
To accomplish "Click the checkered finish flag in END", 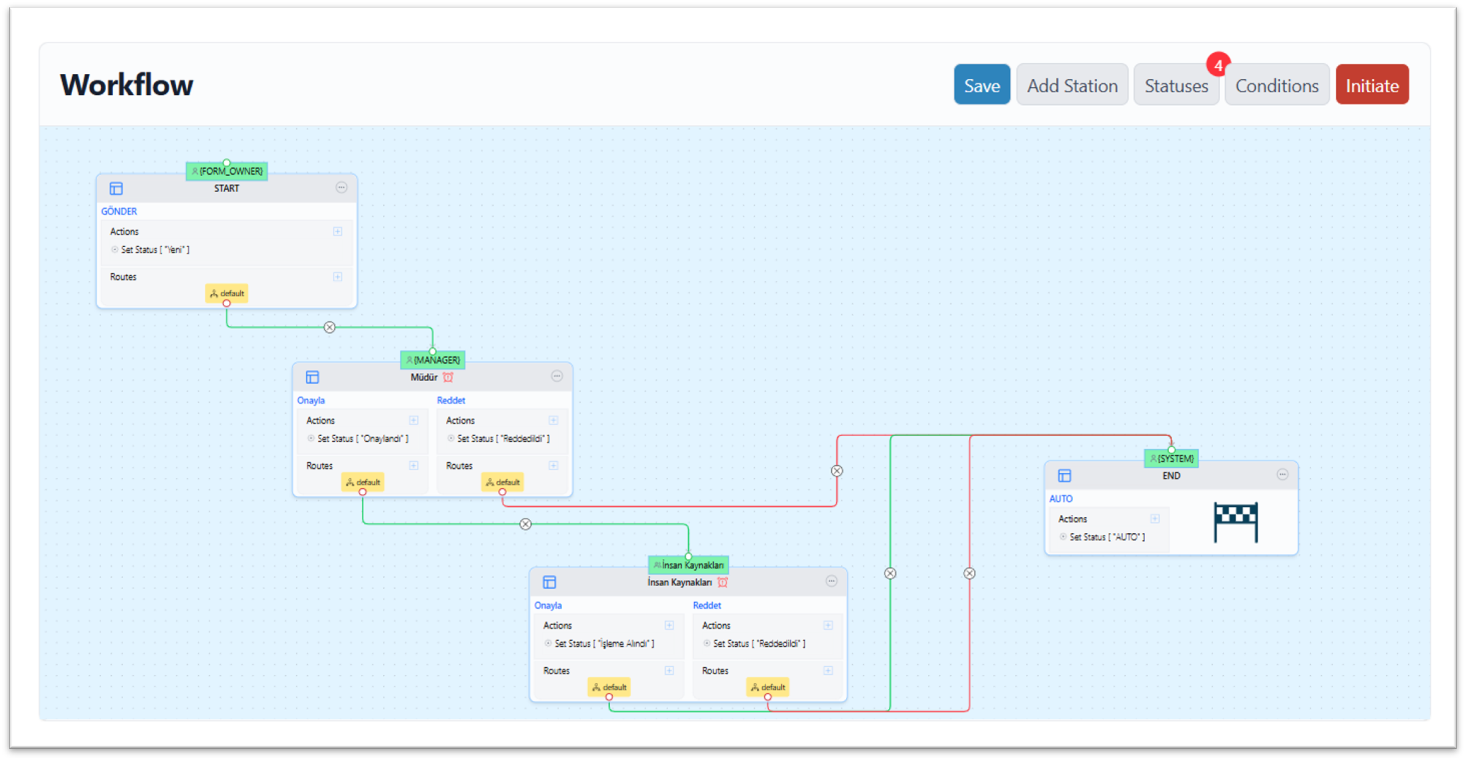I will pos(1235,523).
